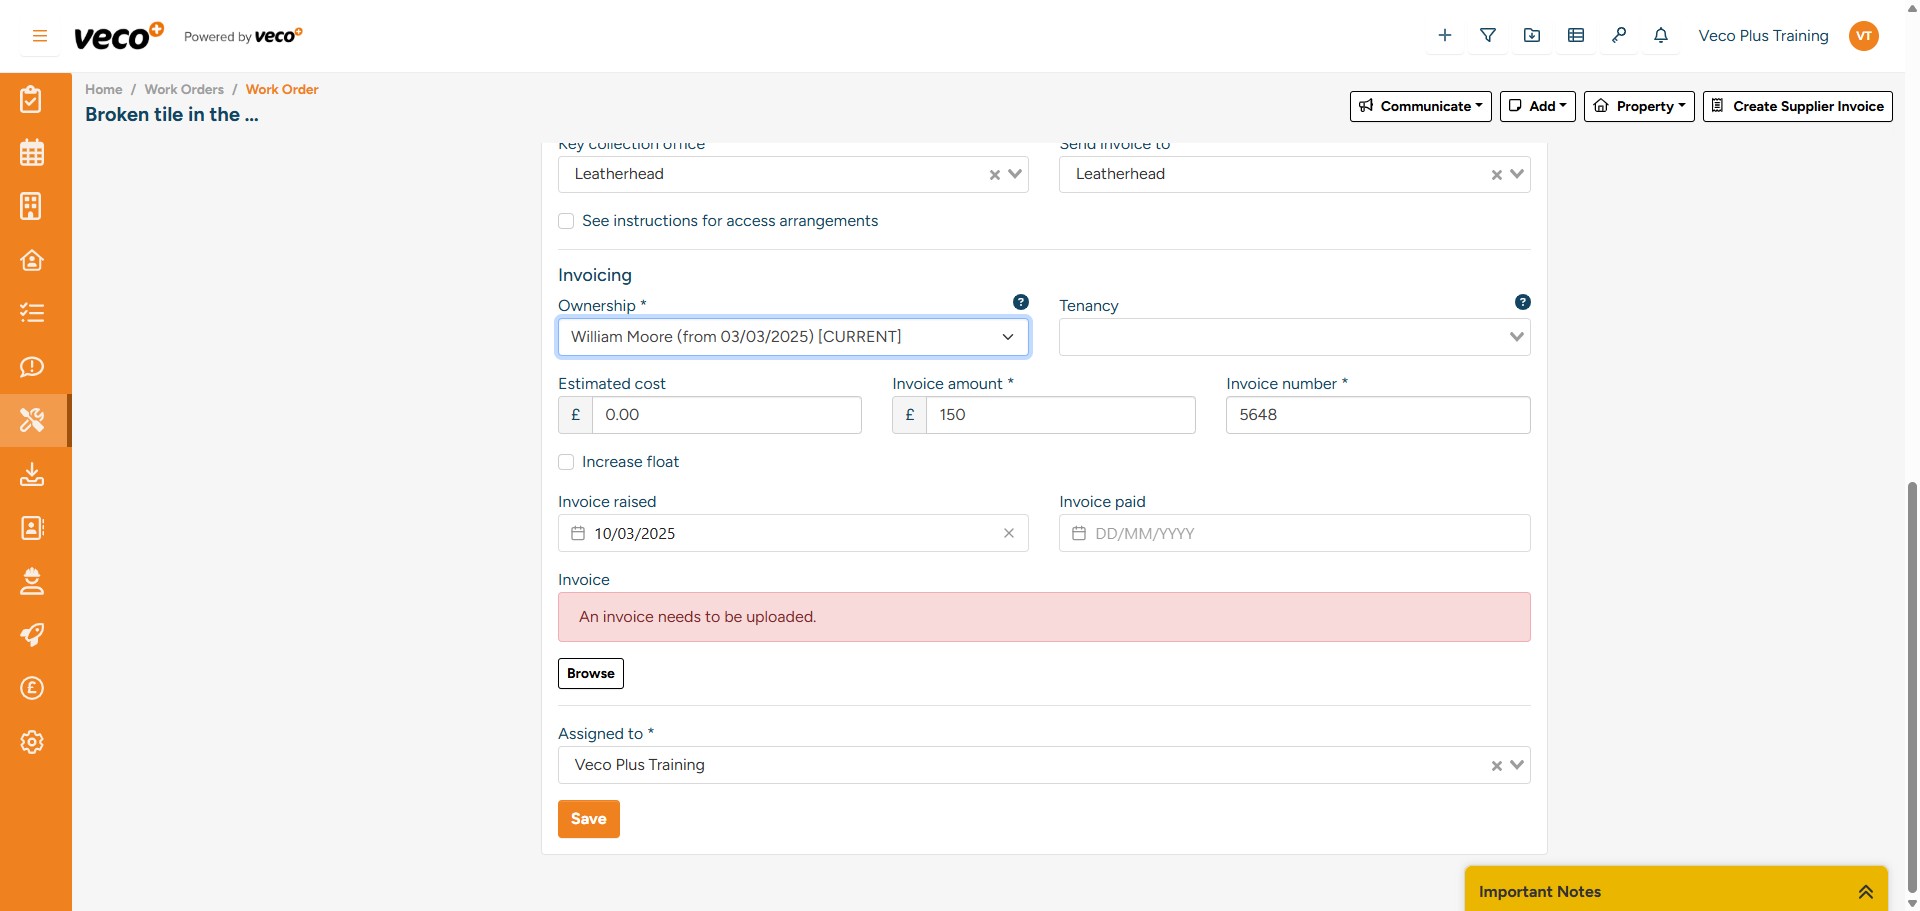Screen dimensions: 1920x911
Task: Open the contacts card icon in sidebar
Action: pyautogui.click(x=32, y=528)
